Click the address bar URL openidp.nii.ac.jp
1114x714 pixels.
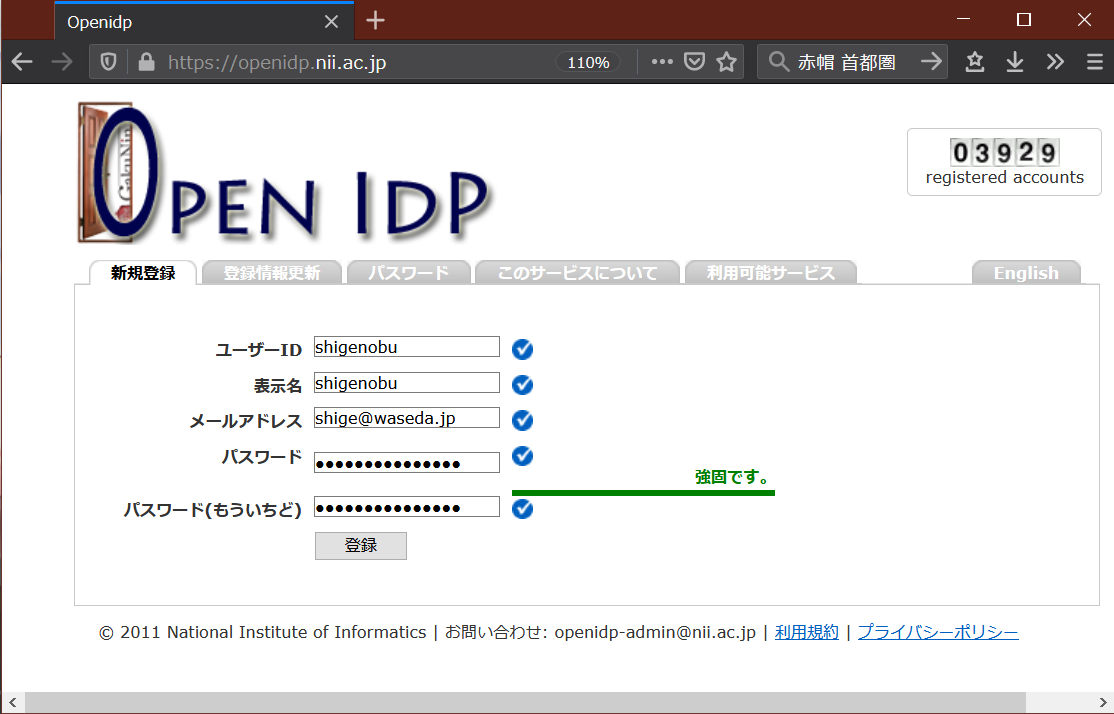(277, 63)
